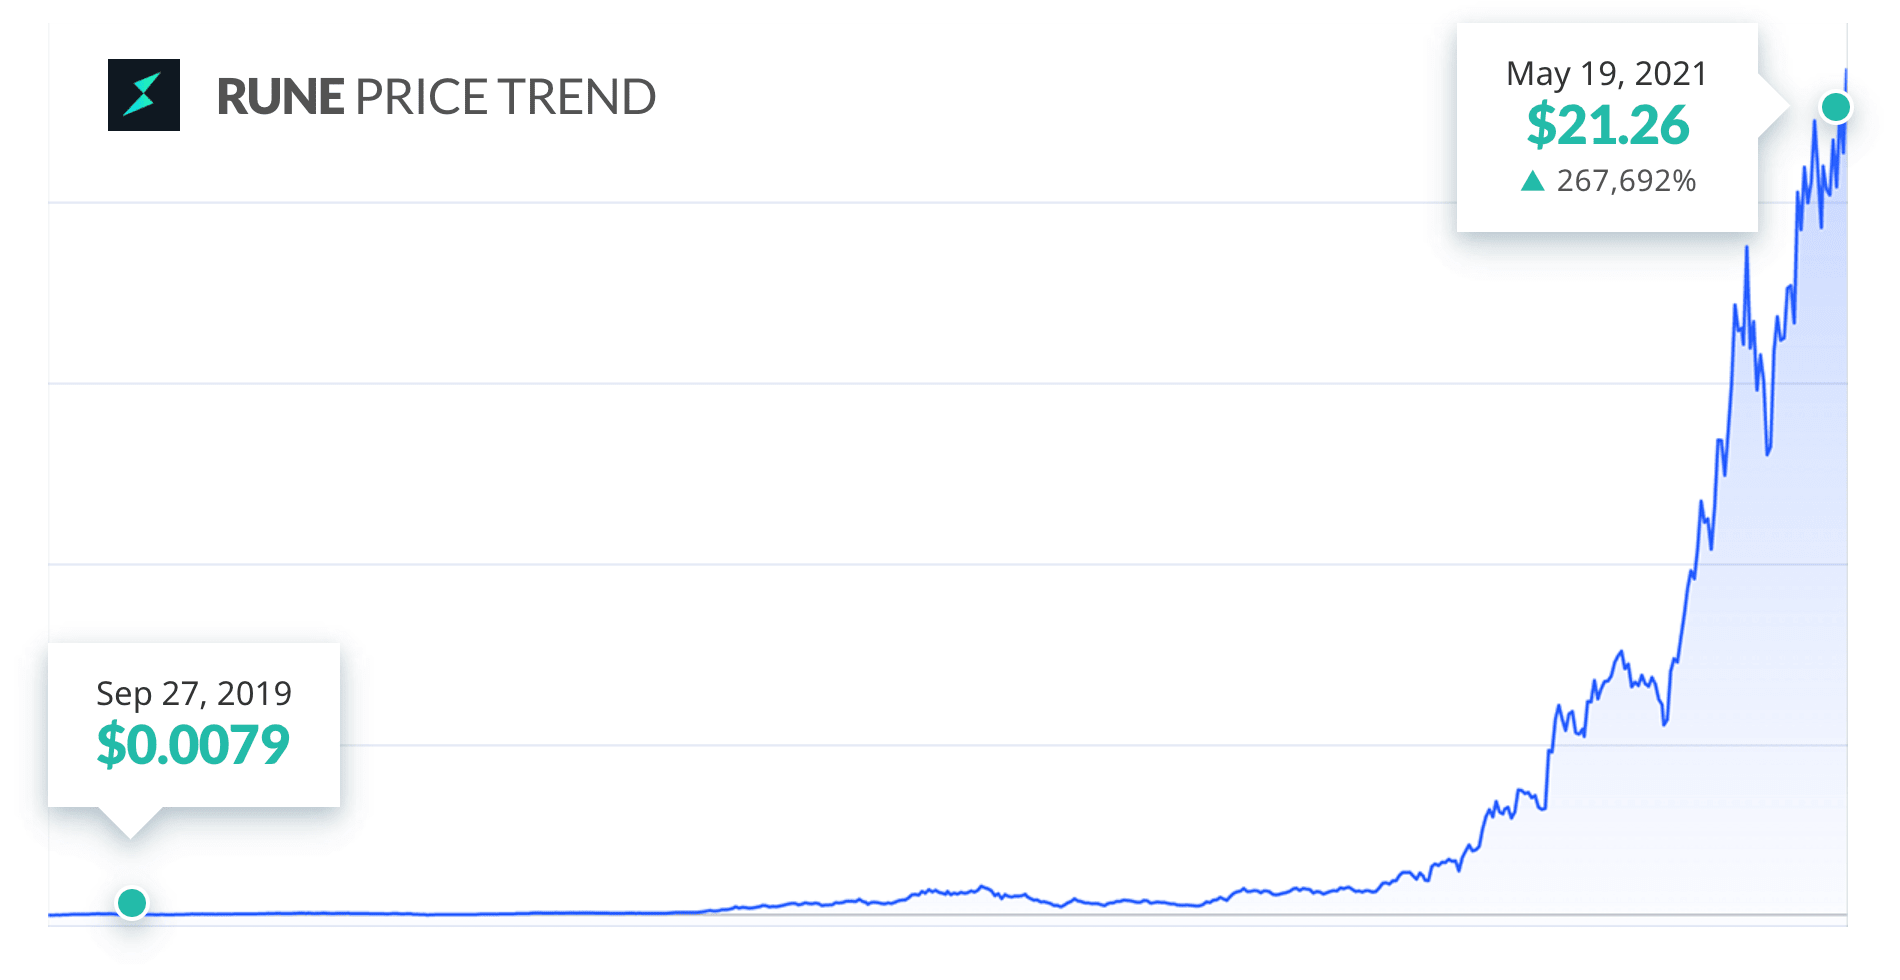Click the $0.0079 starting price value
The height and width of the screenshot is (980, 1900).
point(193,746)
